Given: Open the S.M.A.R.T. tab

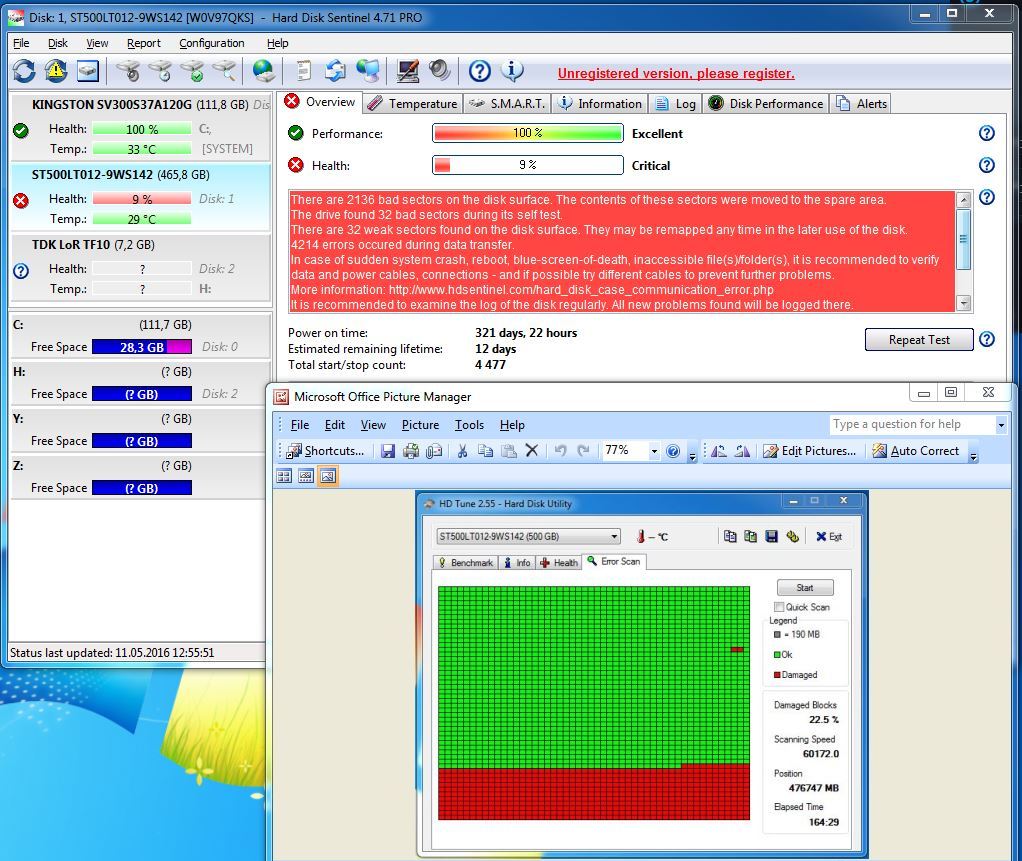Looking at the screenshot, I should coord(507,103).
